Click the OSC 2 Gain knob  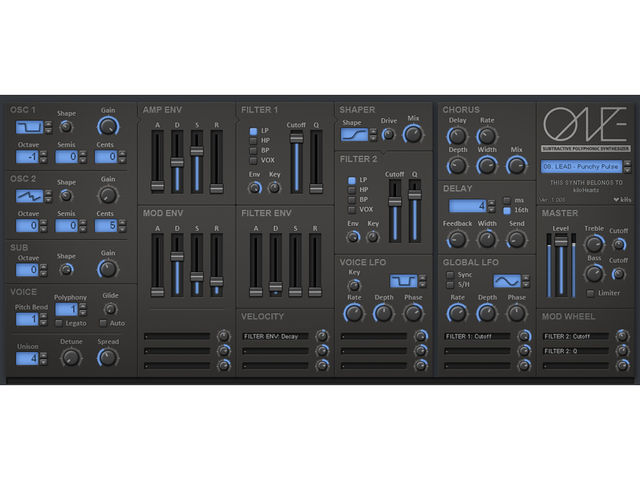(x=108, y=196)
